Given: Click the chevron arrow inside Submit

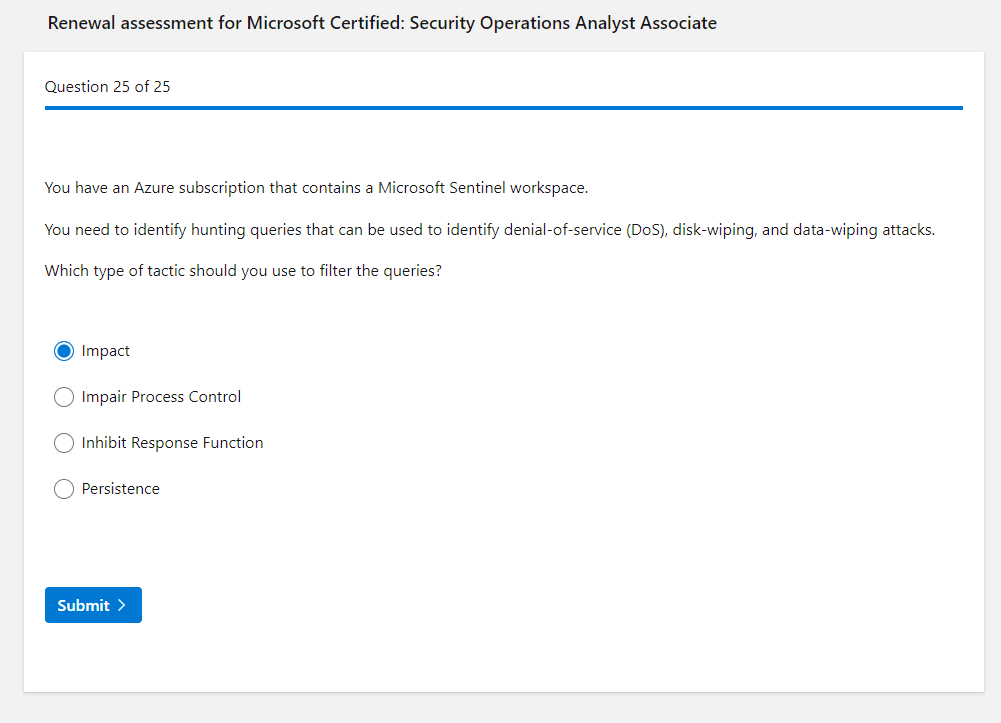Looking at the screenshot, I should (122, 605).
